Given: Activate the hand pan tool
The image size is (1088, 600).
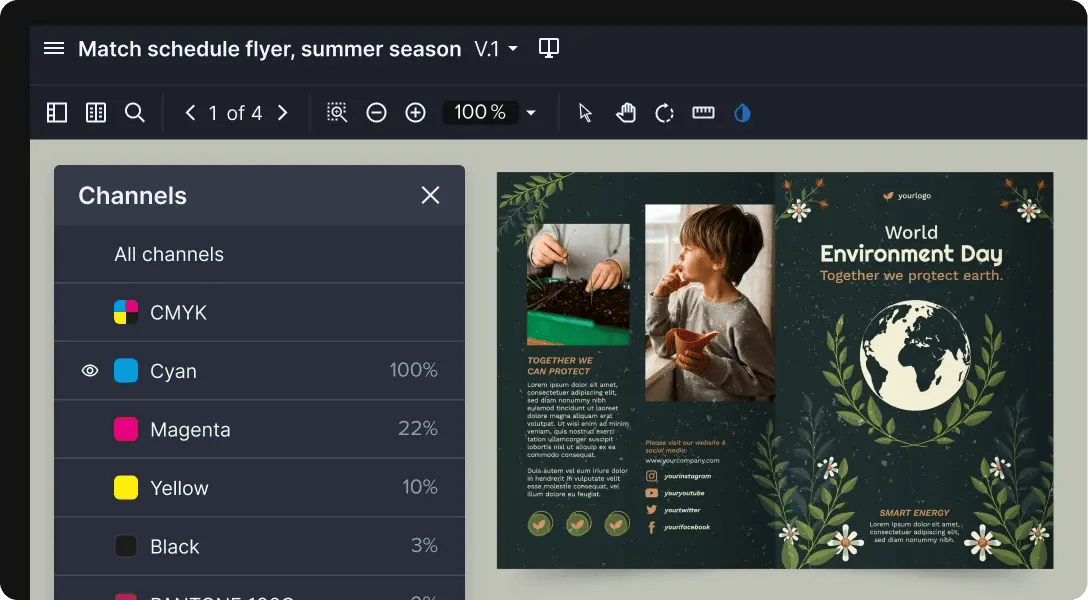Looking at the screenshot, I should 625,113.
